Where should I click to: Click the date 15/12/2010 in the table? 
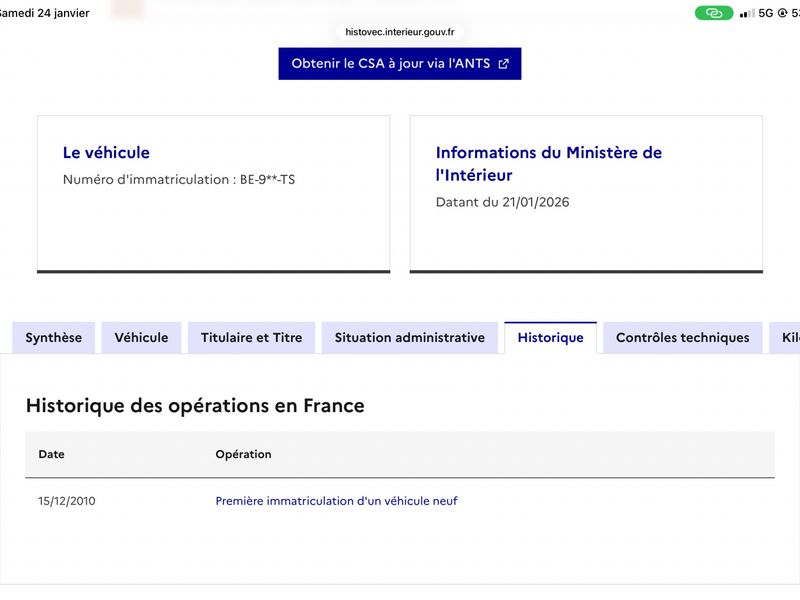67,501
